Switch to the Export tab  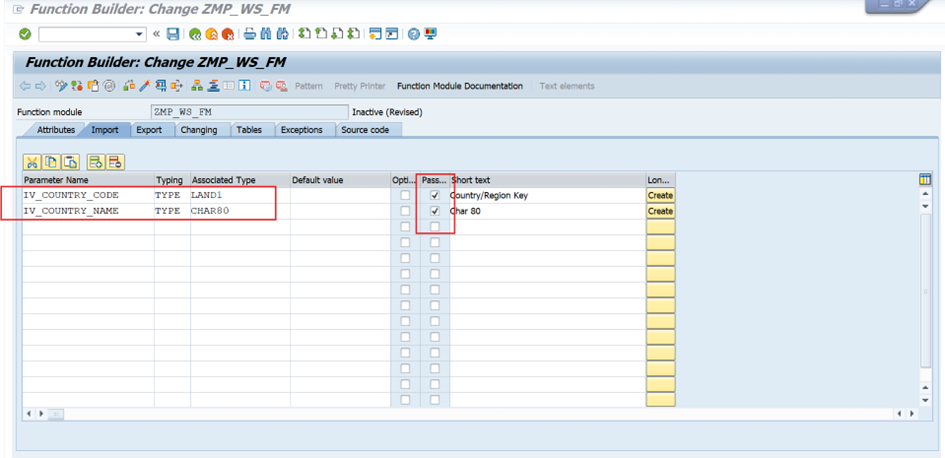(x=149, y=130)
